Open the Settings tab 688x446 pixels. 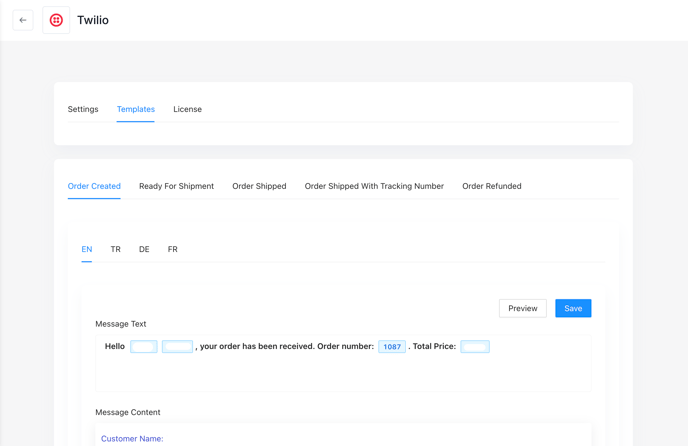click(x=83, y=109)
